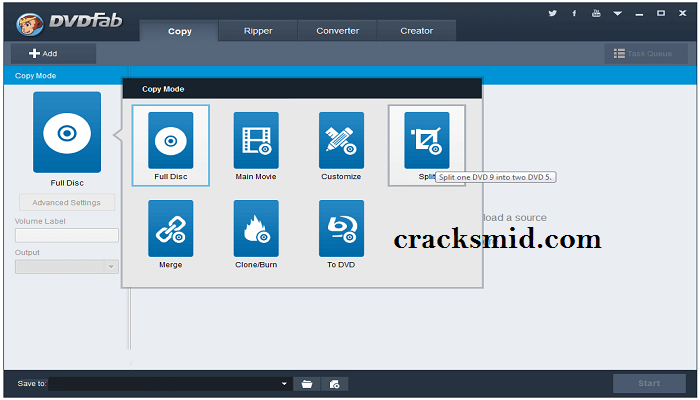
Task: Click the large Full Disc mode switcher
Action: click(67, 132)
